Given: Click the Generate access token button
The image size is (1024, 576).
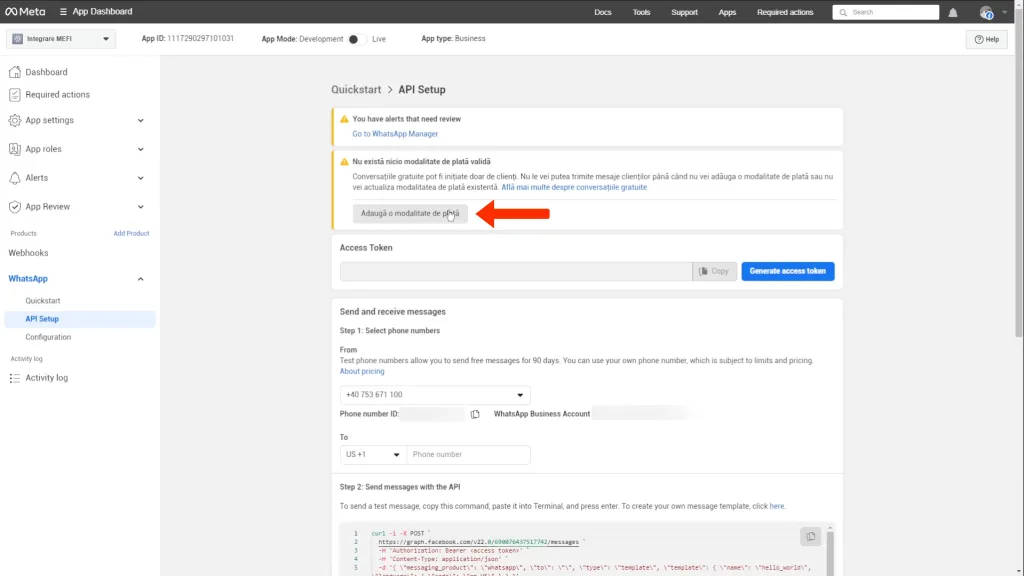Looking at the screenshot, I should click(x=788, y=271).
